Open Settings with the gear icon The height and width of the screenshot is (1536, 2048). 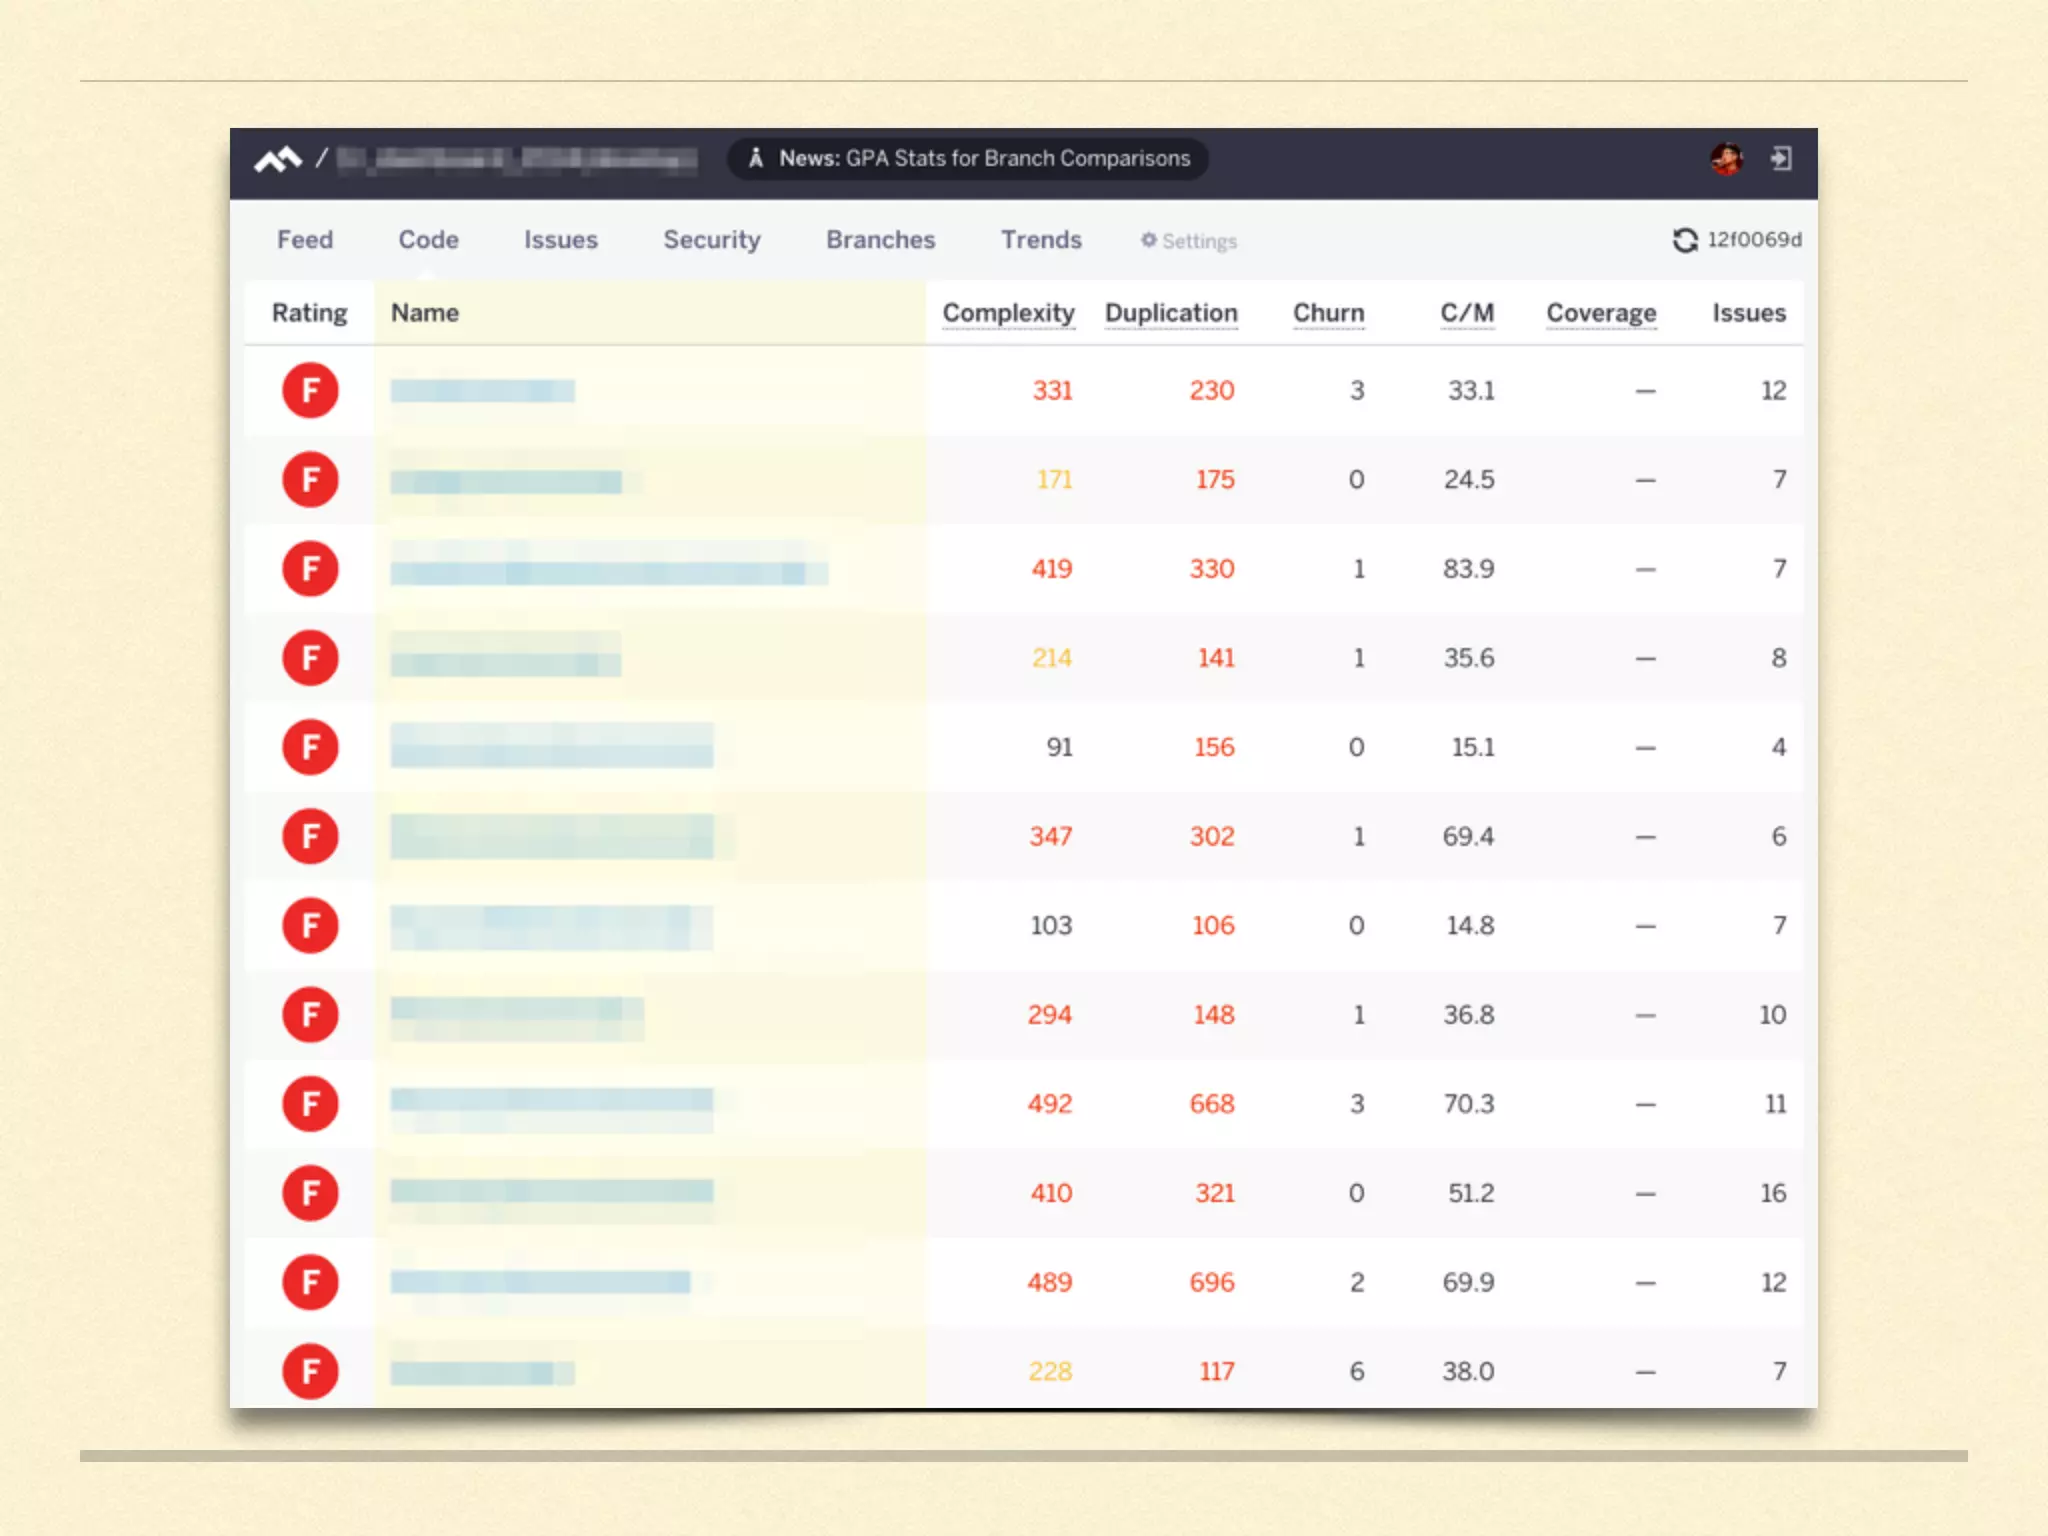[1149, 240]
